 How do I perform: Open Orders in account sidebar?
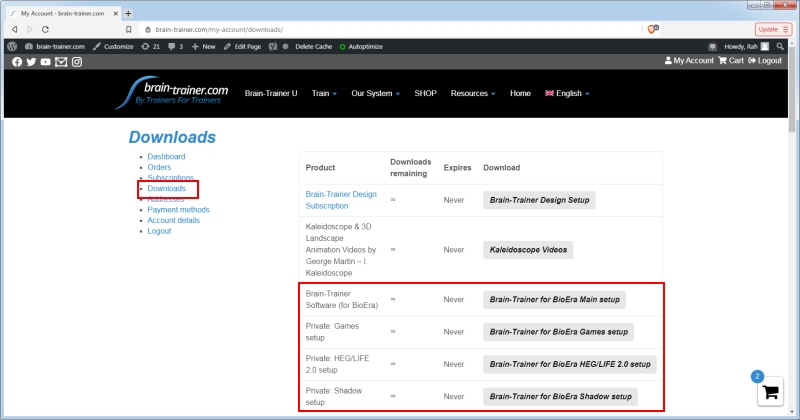[159, 167]
